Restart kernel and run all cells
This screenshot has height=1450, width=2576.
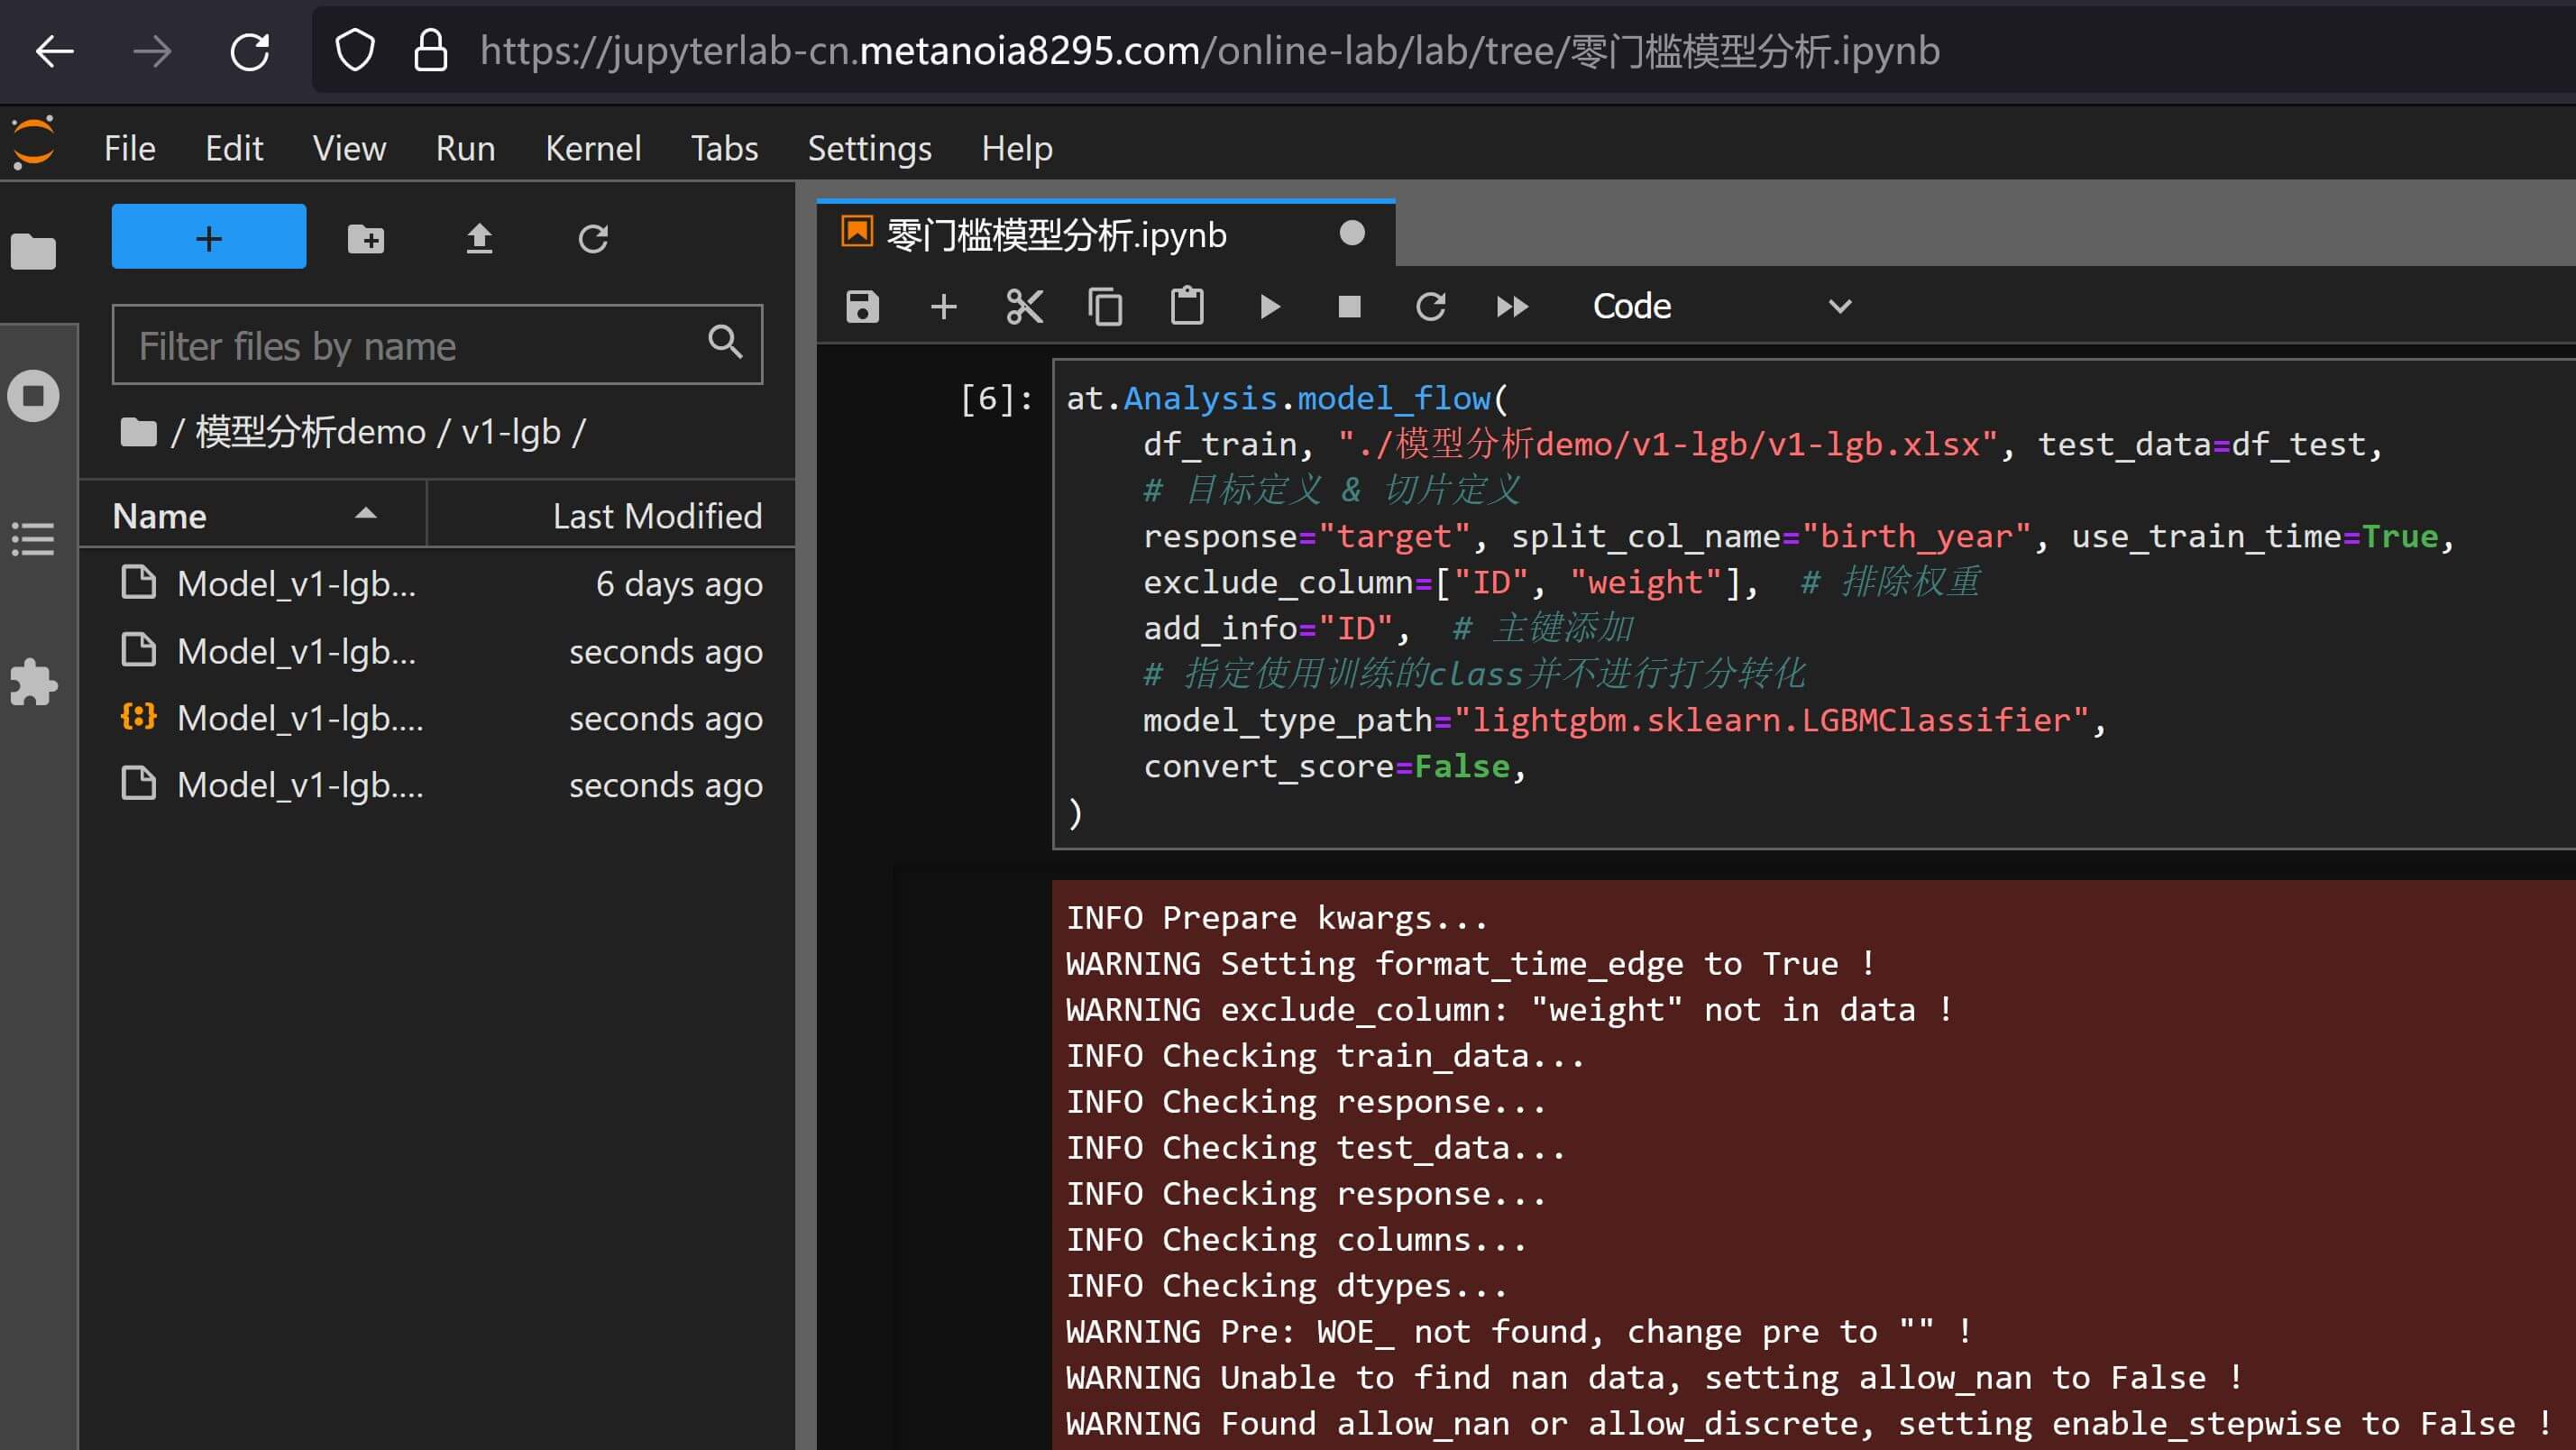click(1512, 306)
